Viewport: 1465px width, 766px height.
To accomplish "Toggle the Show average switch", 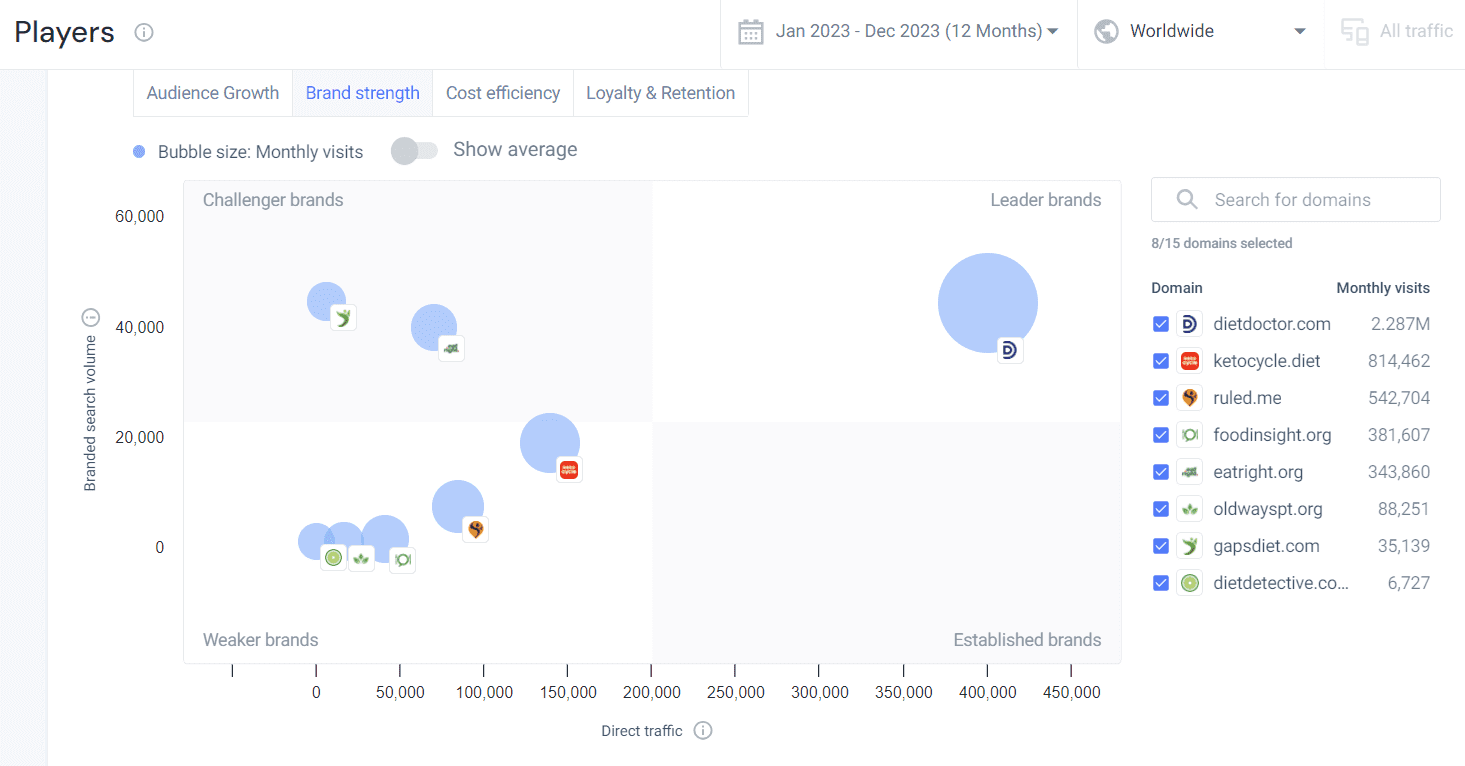I will (x=414, y=150).
